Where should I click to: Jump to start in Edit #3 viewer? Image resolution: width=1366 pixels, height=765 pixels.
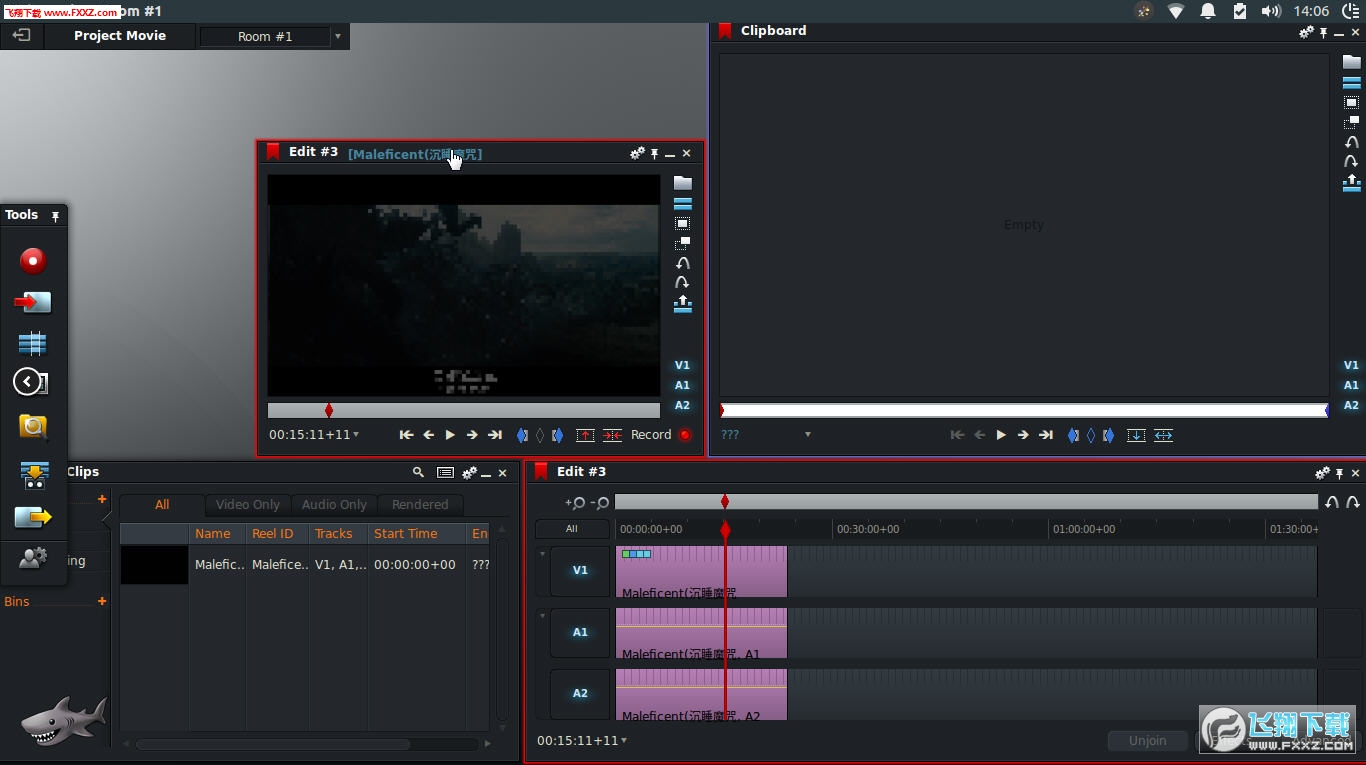[x=406, y=435]
